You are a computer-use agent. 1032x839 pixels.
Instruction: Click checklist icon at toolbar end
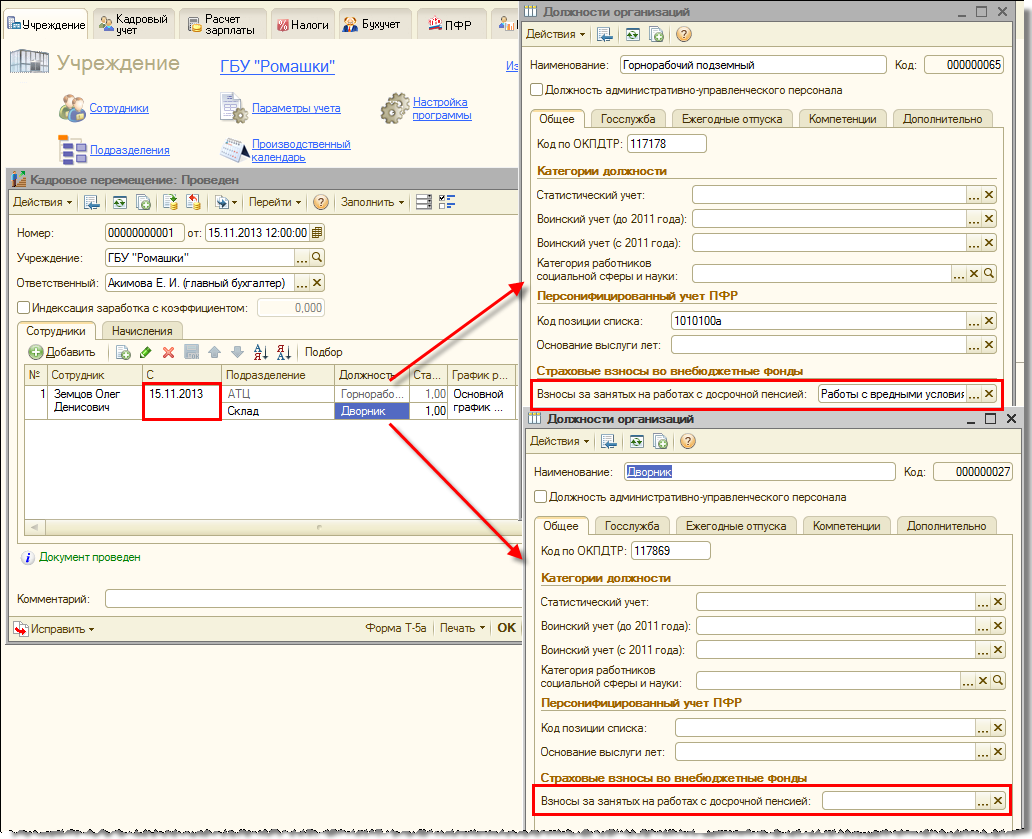coord(447,202)
